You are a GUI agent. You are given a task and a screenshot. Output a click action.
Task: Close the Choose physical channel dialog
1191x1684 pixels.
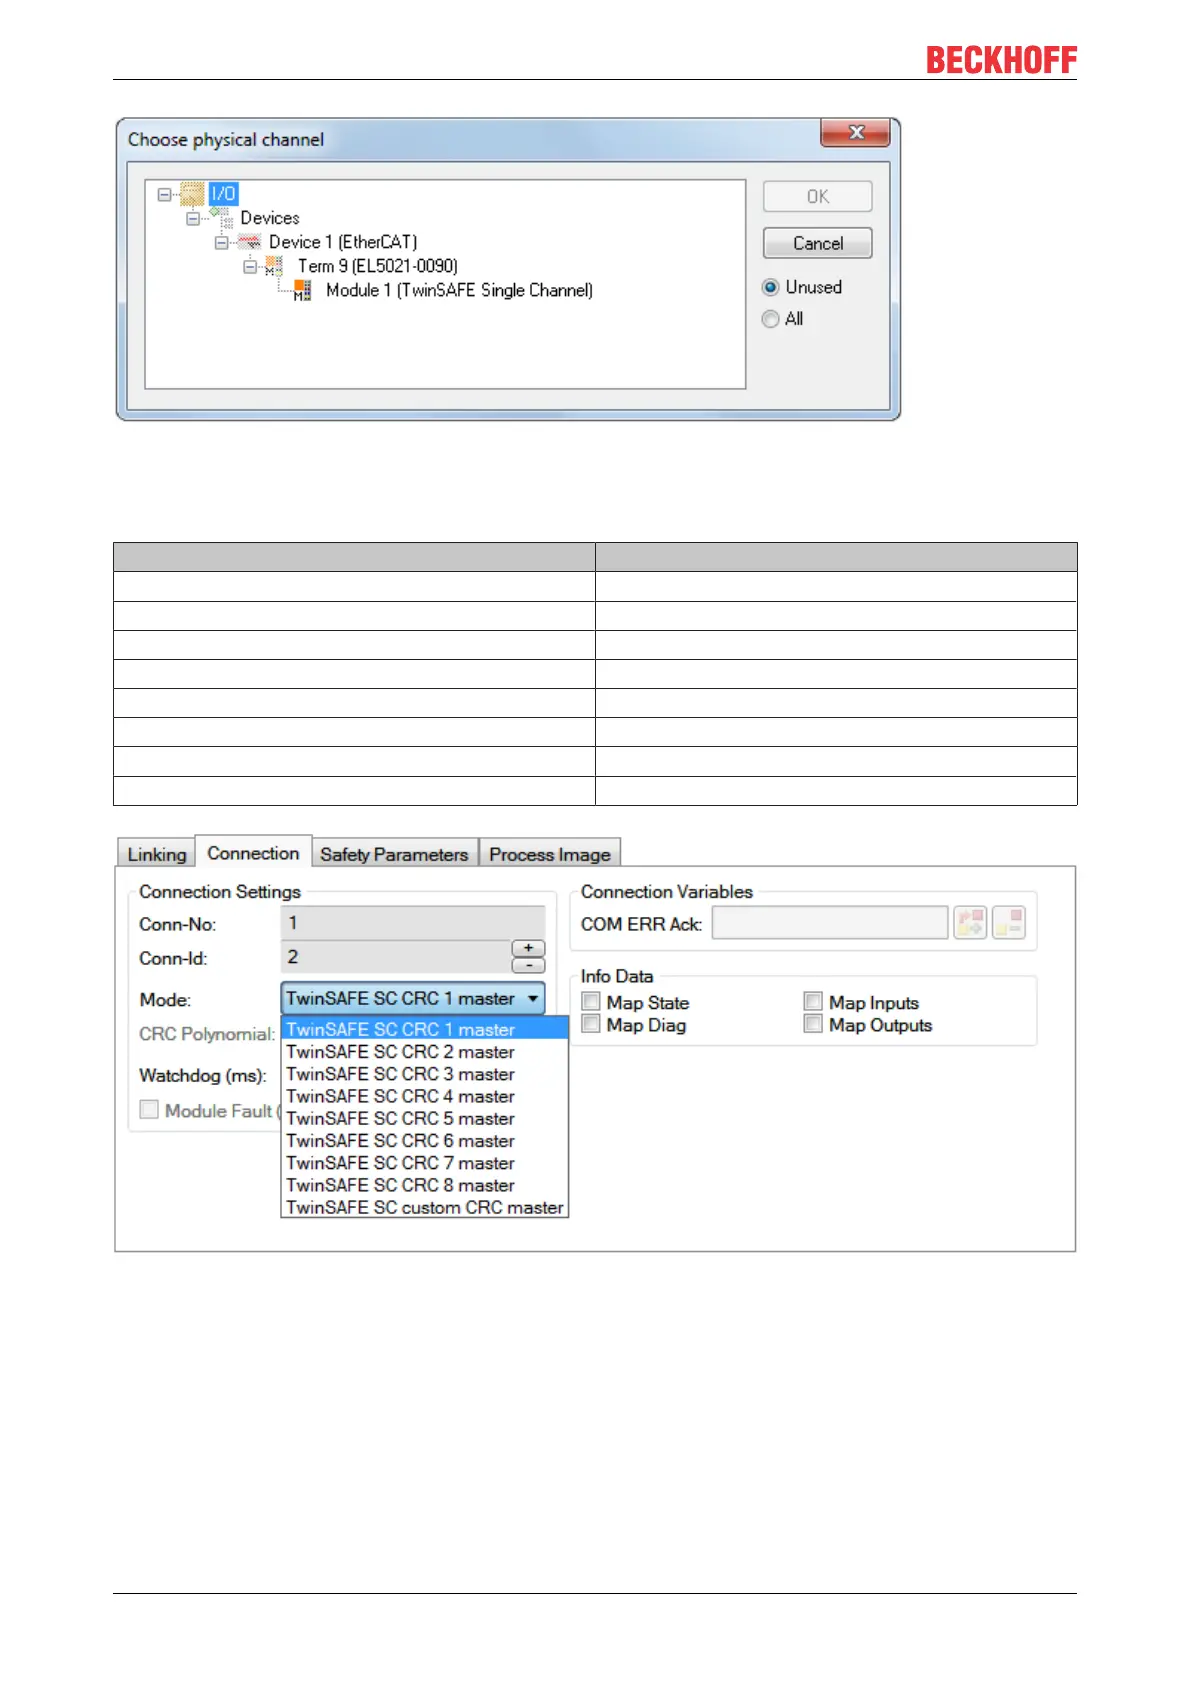click(x=855, y=132)
